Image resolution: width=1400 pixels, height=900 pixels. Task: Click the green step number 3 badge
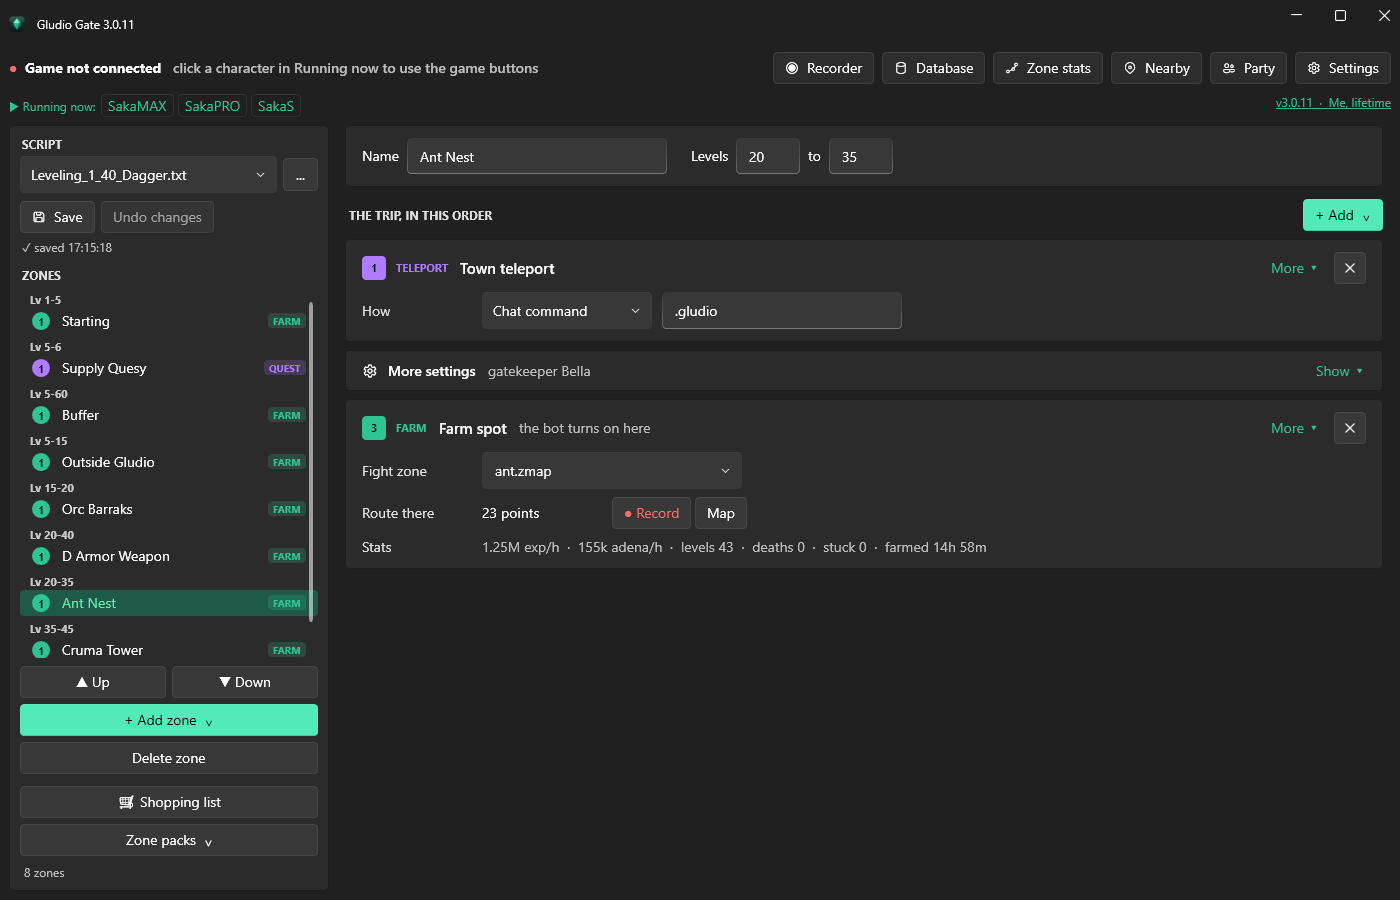[374, 428]
